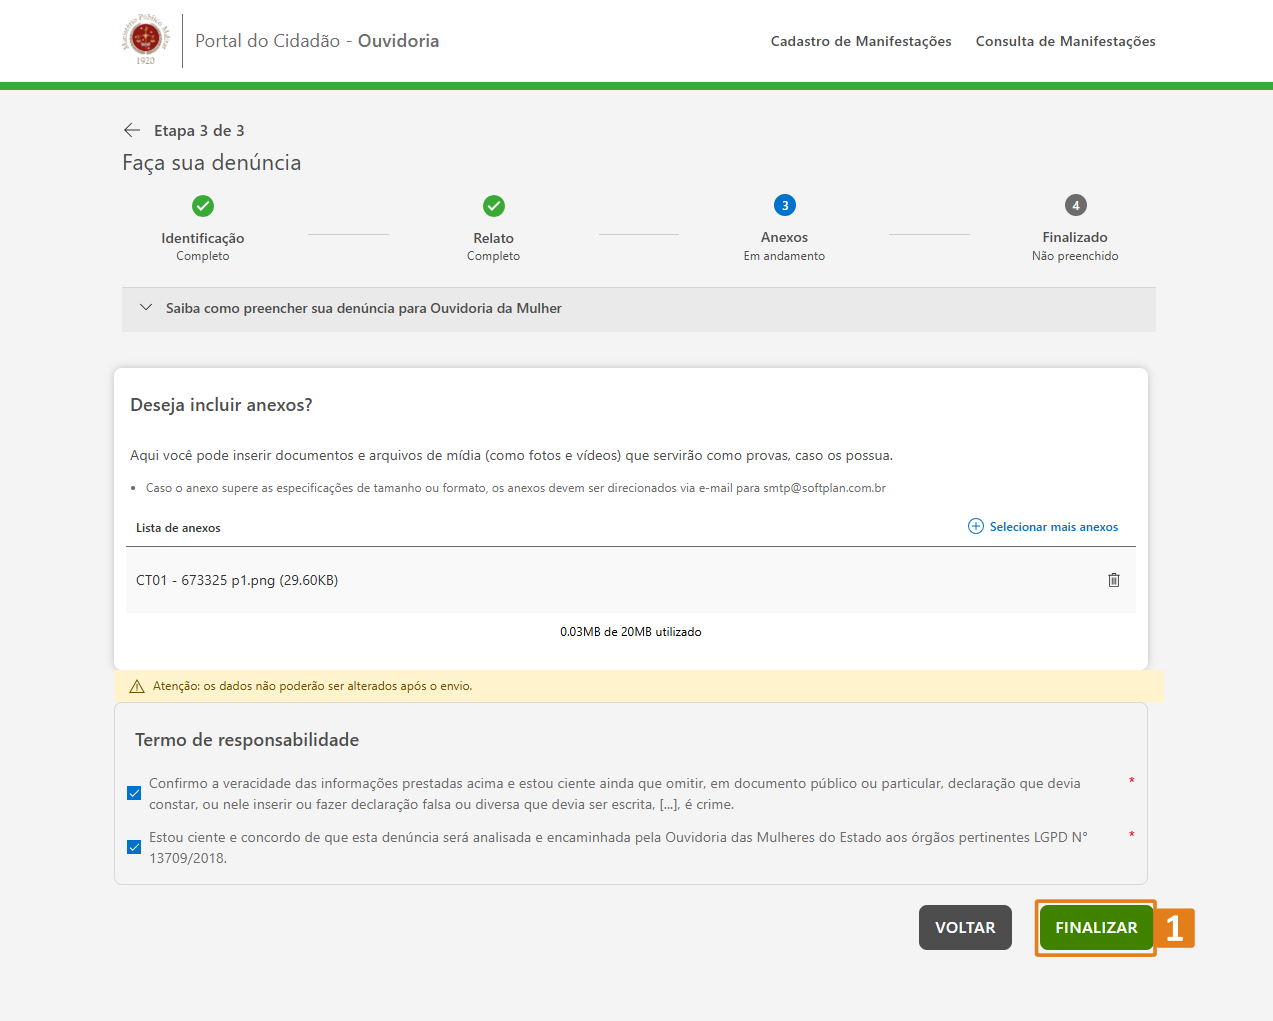The width and height of the screenshot is (1273, 1021).
Task: Open Consulta de Manifestações menu
Action: point(1065,41)
